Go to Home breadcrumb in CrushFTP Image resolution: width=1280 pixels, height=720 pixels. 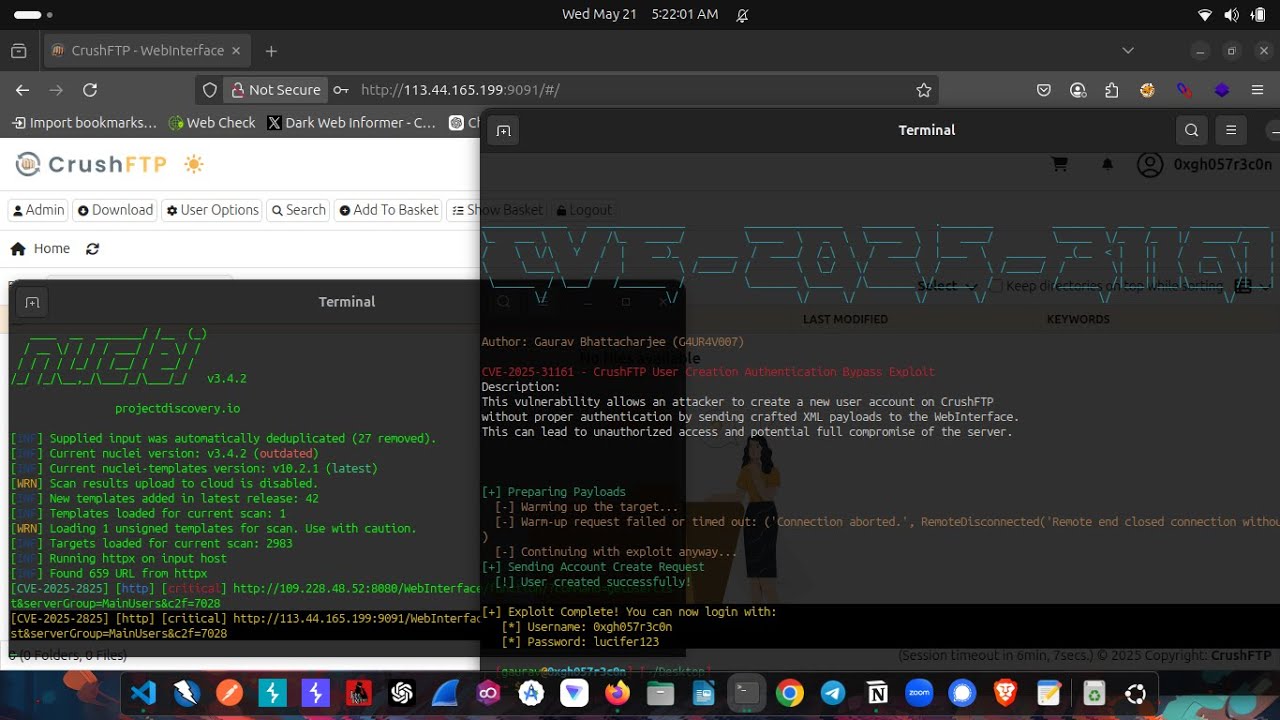click(x=41, y=249)
